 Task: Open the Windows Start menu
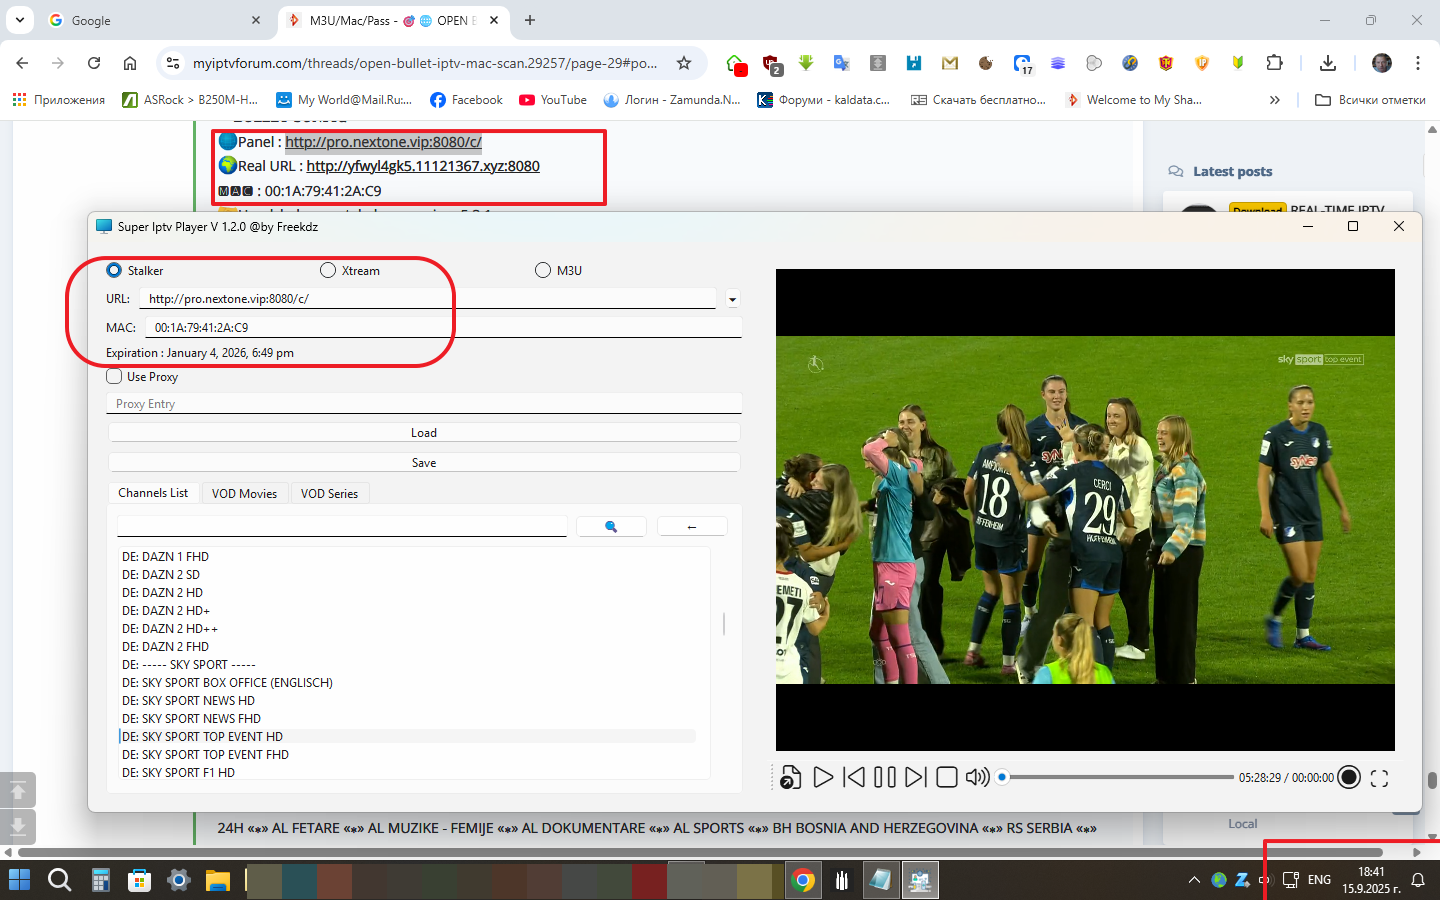[x=20, y=880]
